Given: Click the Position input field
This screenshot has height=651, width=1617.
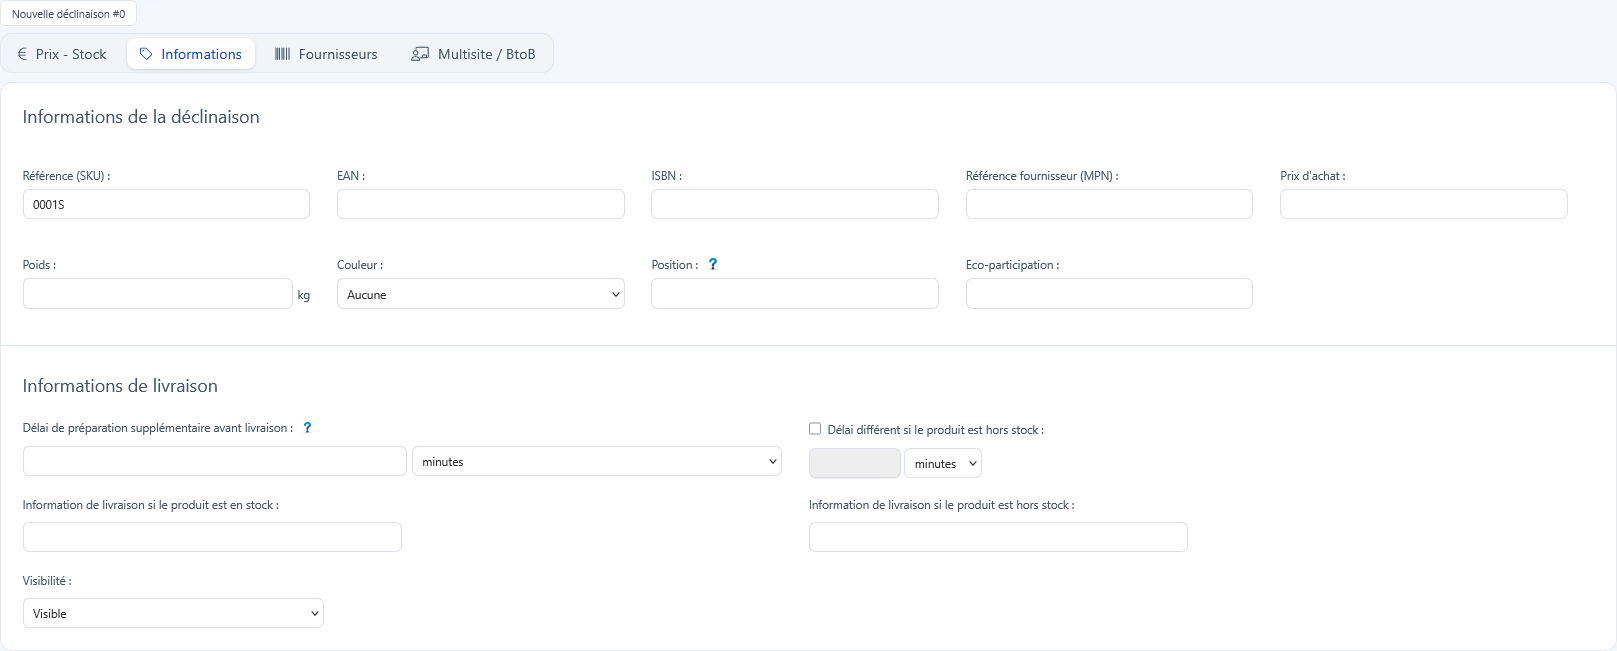Looking at the screenshot, I should point(795,294).
